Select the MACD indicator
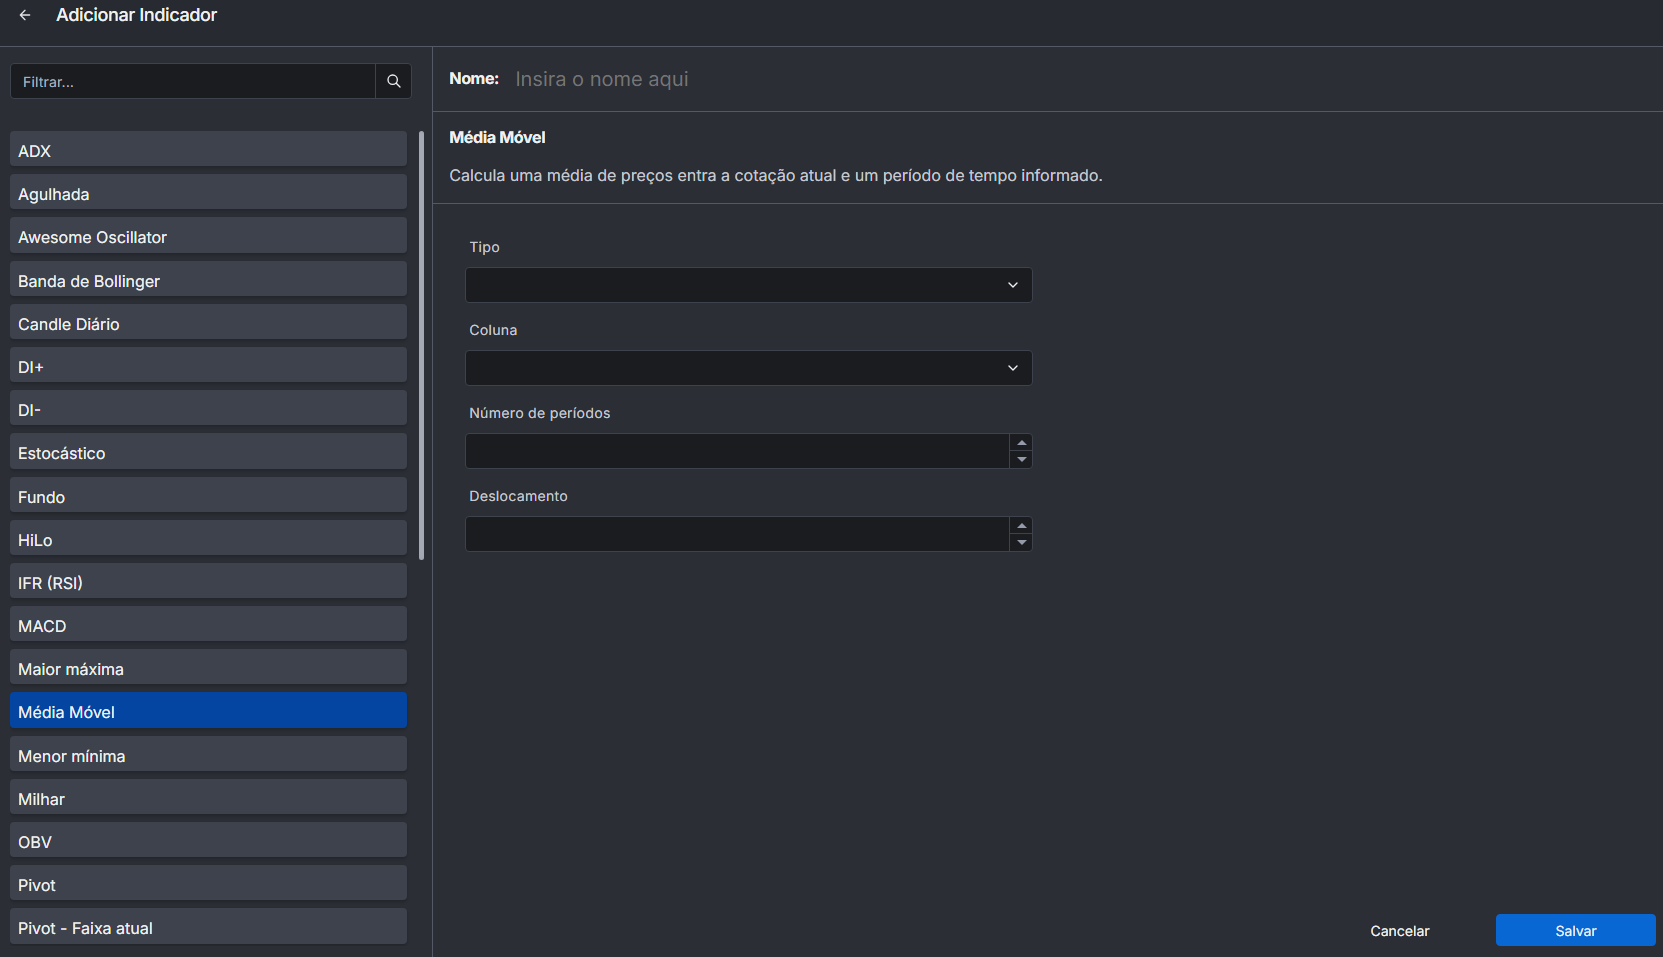This screenshot has height=957, width=1663. (x=208, y=626)
